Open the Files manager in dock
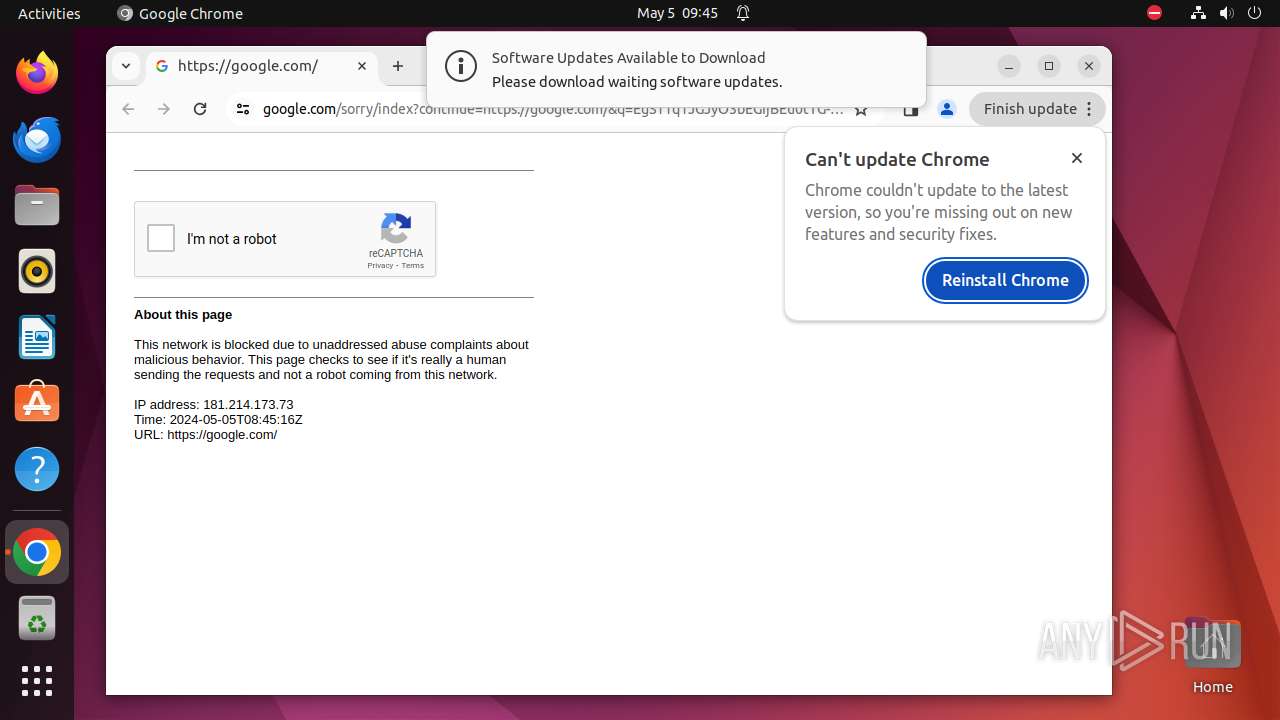 (37, 205)
